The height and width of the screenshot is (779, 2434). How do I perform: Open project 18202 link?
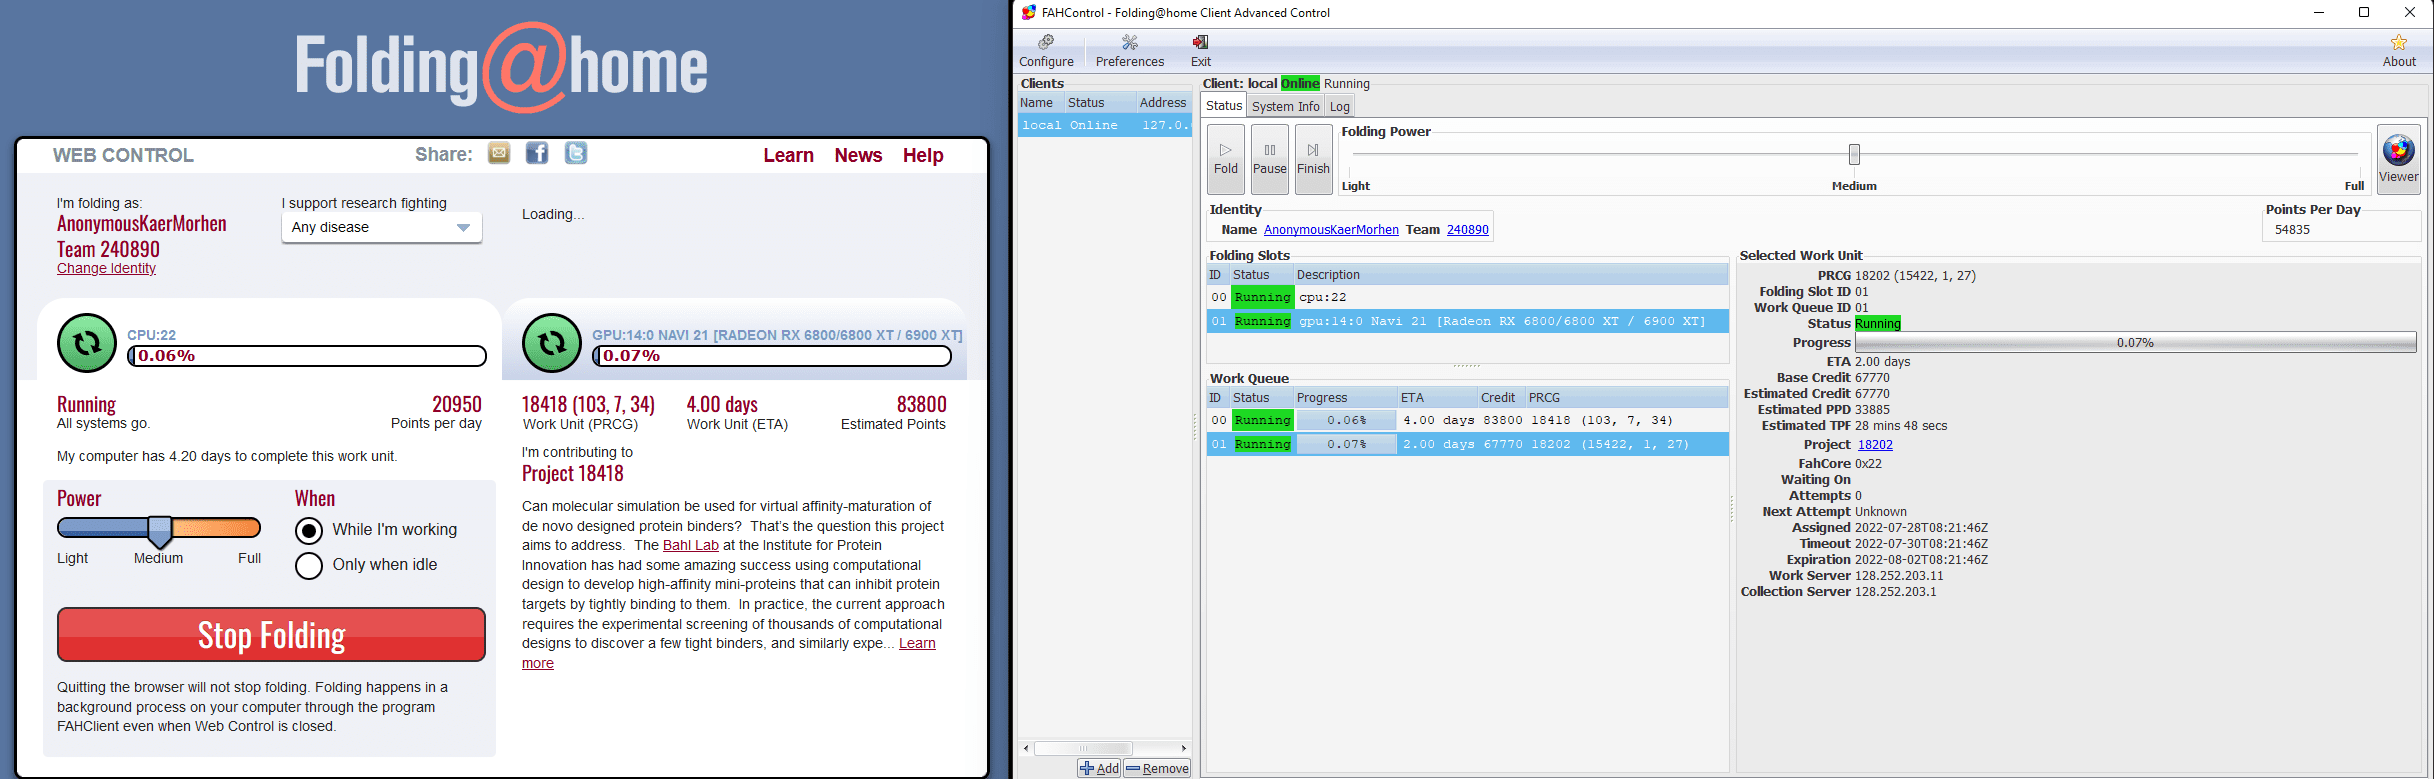point(1875,445)
